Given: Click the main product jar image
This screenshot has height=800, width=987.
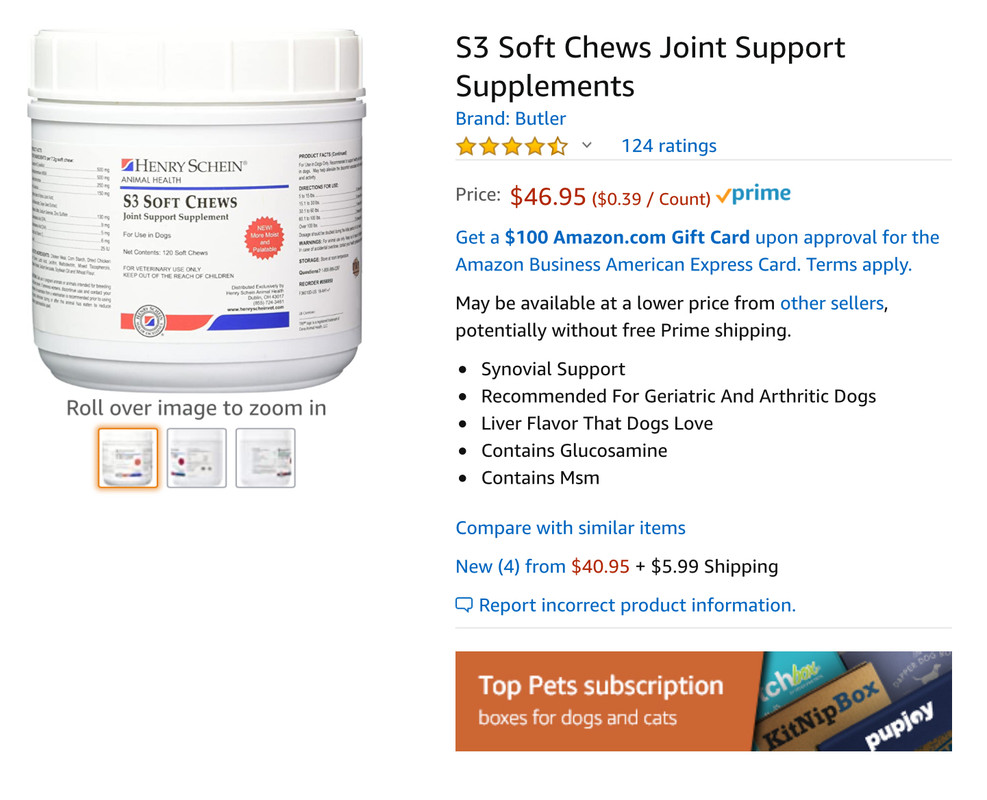Looking at the screenshot, I should 196,209.
